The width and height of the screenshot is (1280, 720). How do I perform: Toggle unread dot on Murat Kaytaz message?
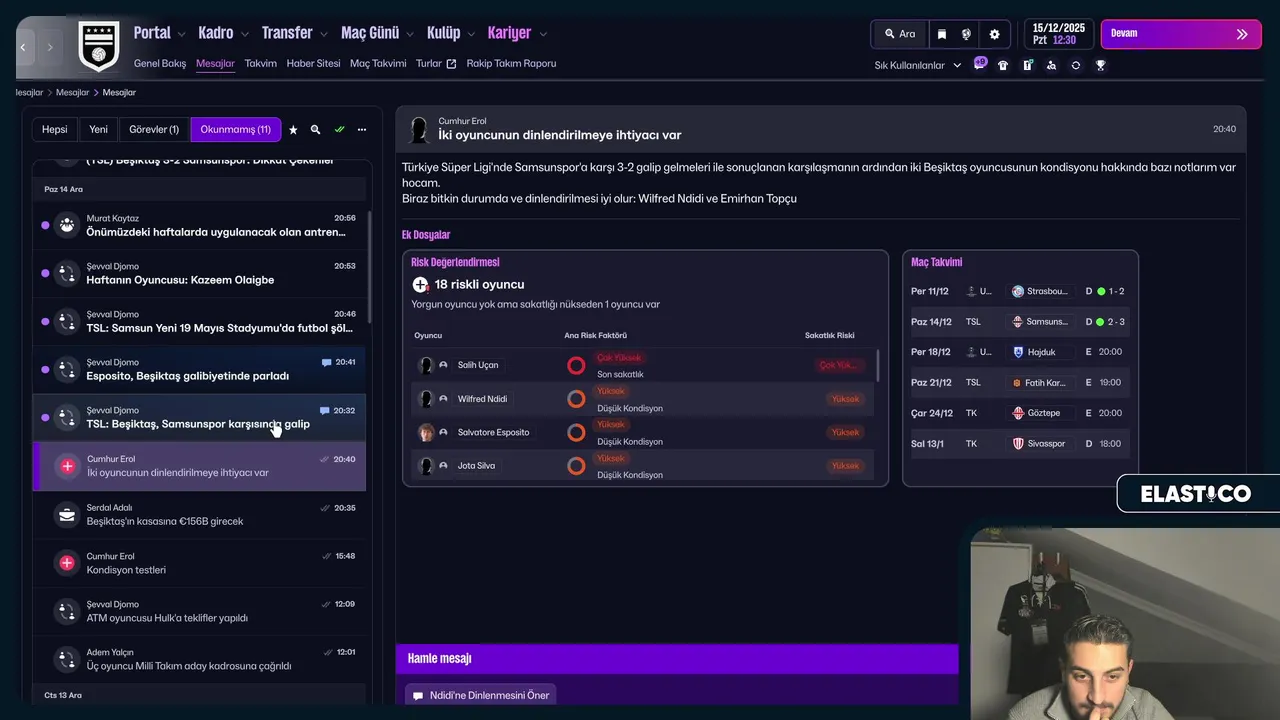tap(45, 225)
